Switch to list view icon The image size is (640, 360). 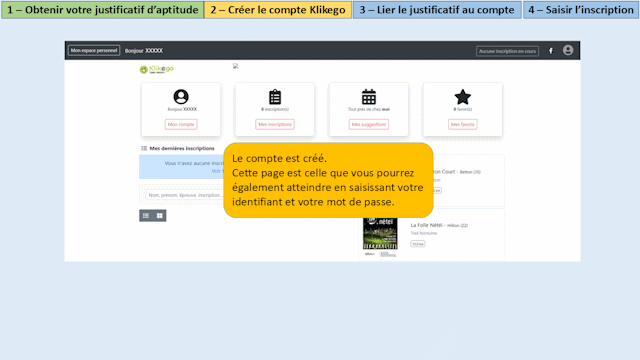point(146,216)
